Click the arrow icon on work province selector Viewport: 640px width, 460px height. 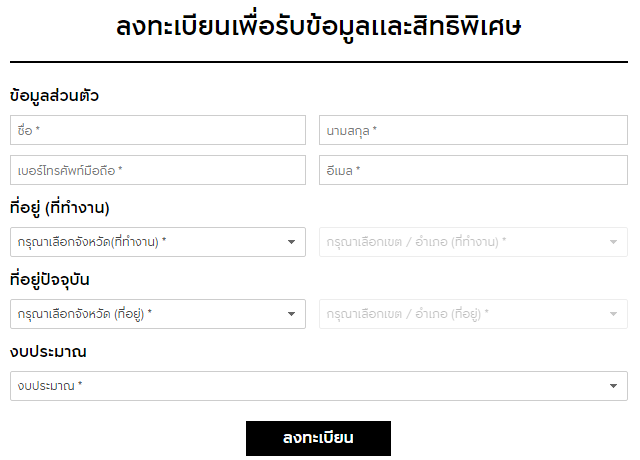click(x=291, y=242)
